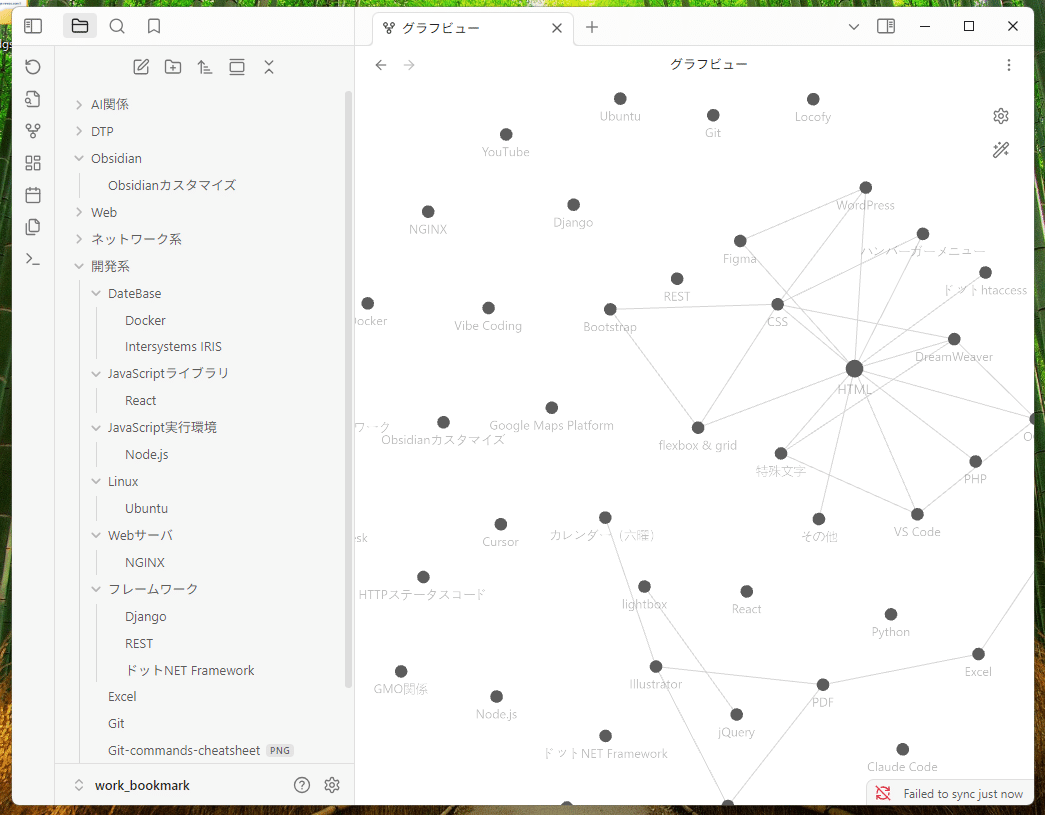Open the React note in tree
Viewport: 1045px width, 815px height.
(141, 401)
